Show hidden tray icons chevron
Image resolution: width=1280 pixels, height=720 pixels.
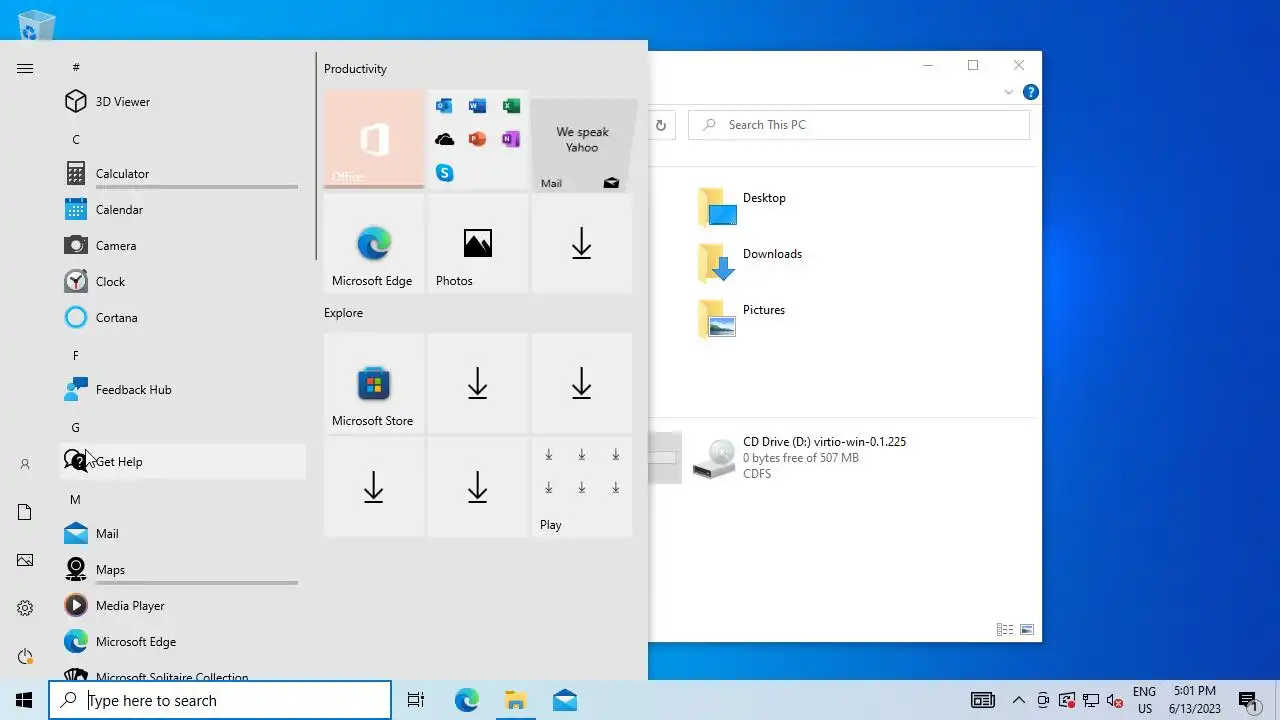coord(1018,700)
